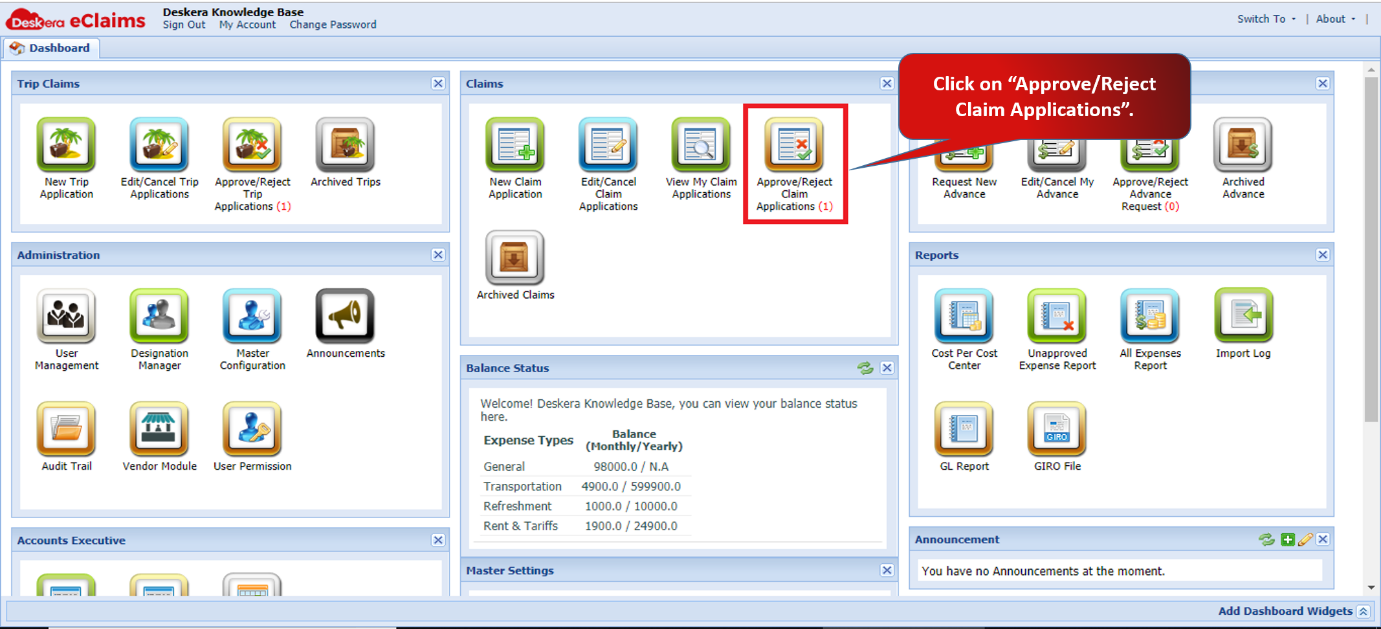The width and height of the screenshot is (1381, 629).
Task: Close the Accounts Executive widget
Action: click(x=438, y=540)
